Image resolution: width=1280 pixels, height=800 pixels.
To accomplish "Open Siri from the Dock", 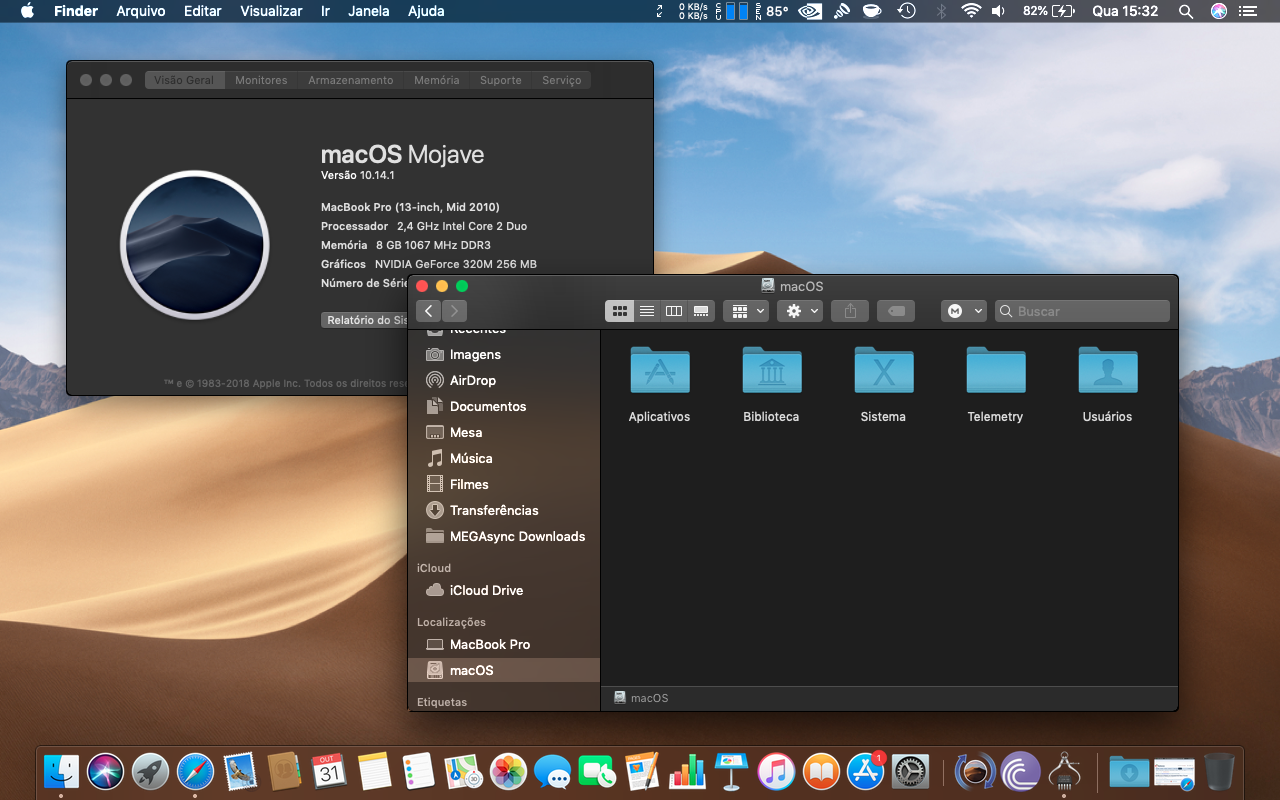I will 105,771.
